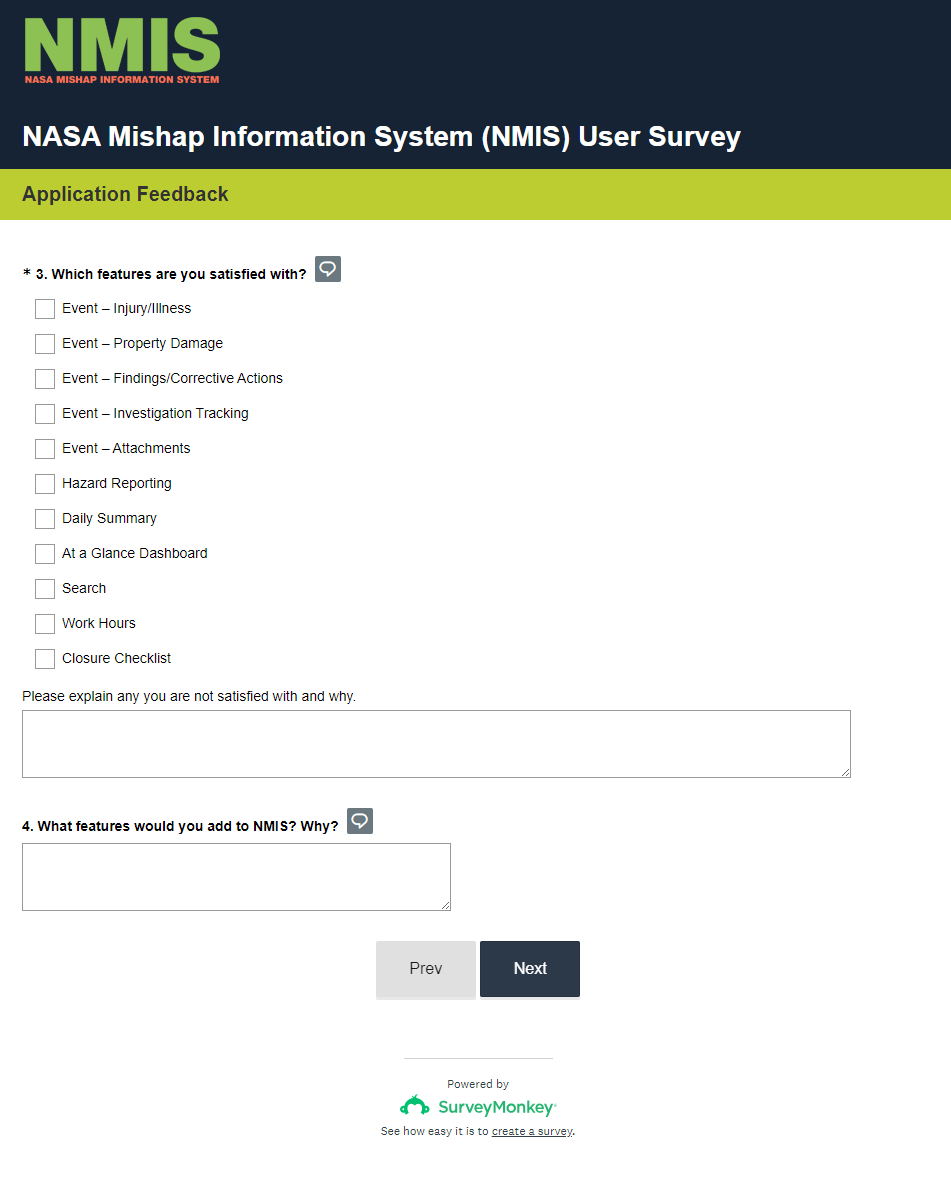The width and height of the screenshot is (951, 1204).
Task: Open comment bubble icon for question 3
Action: pyautogui.click(x=328, y=269)
